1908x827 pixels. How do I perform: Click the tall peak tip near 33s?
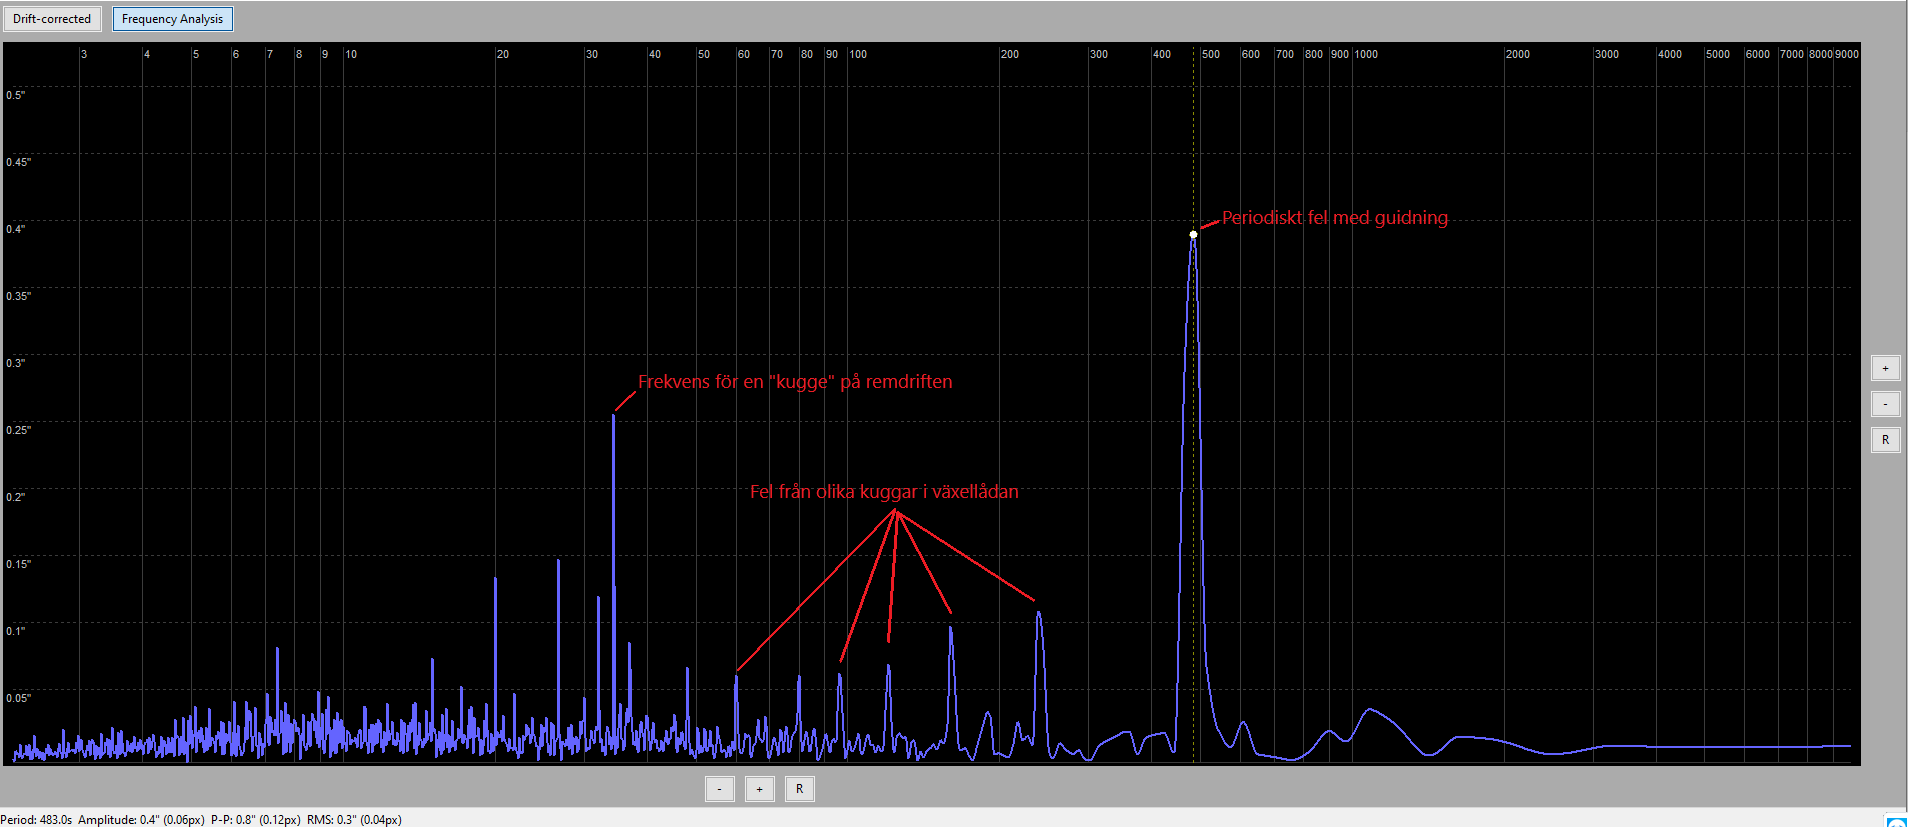pos(613,417)
